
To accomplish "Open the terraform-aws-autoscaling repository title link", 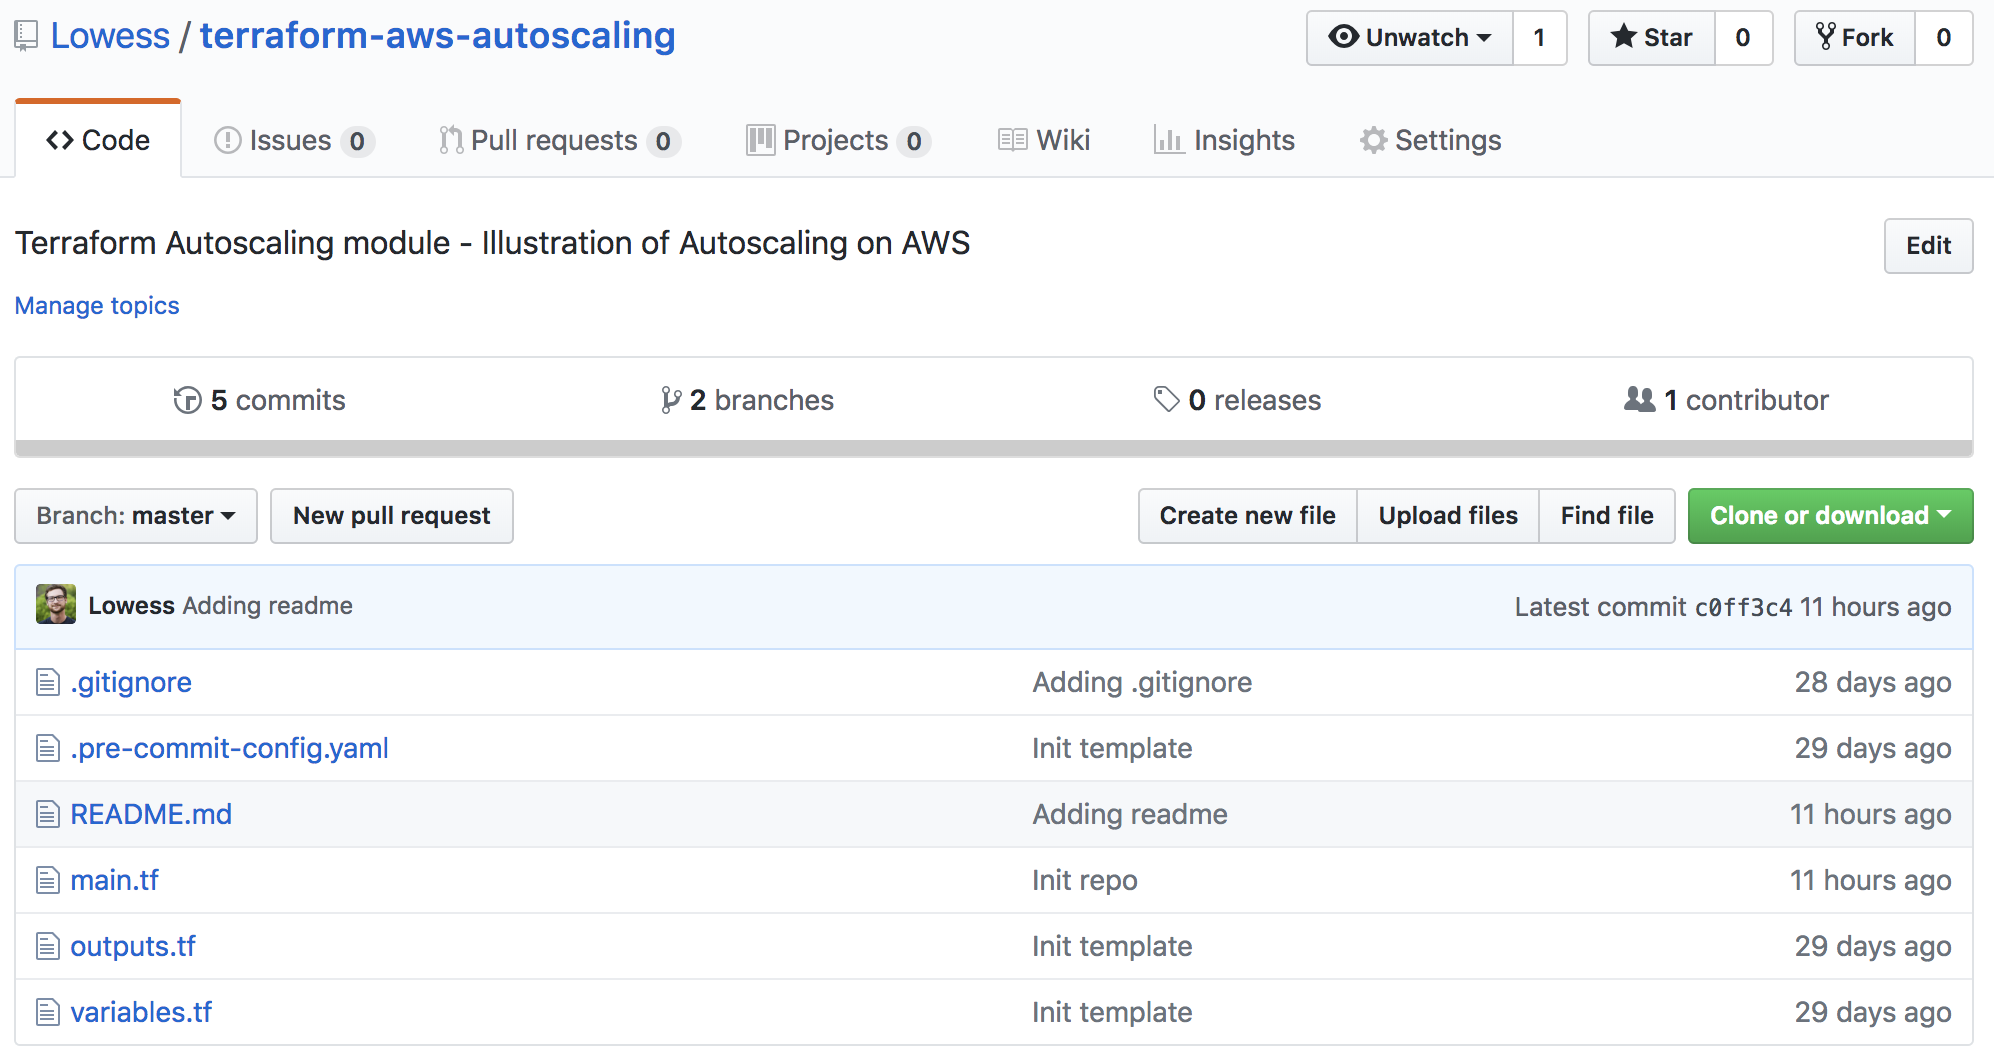I will tap(438, 36).
